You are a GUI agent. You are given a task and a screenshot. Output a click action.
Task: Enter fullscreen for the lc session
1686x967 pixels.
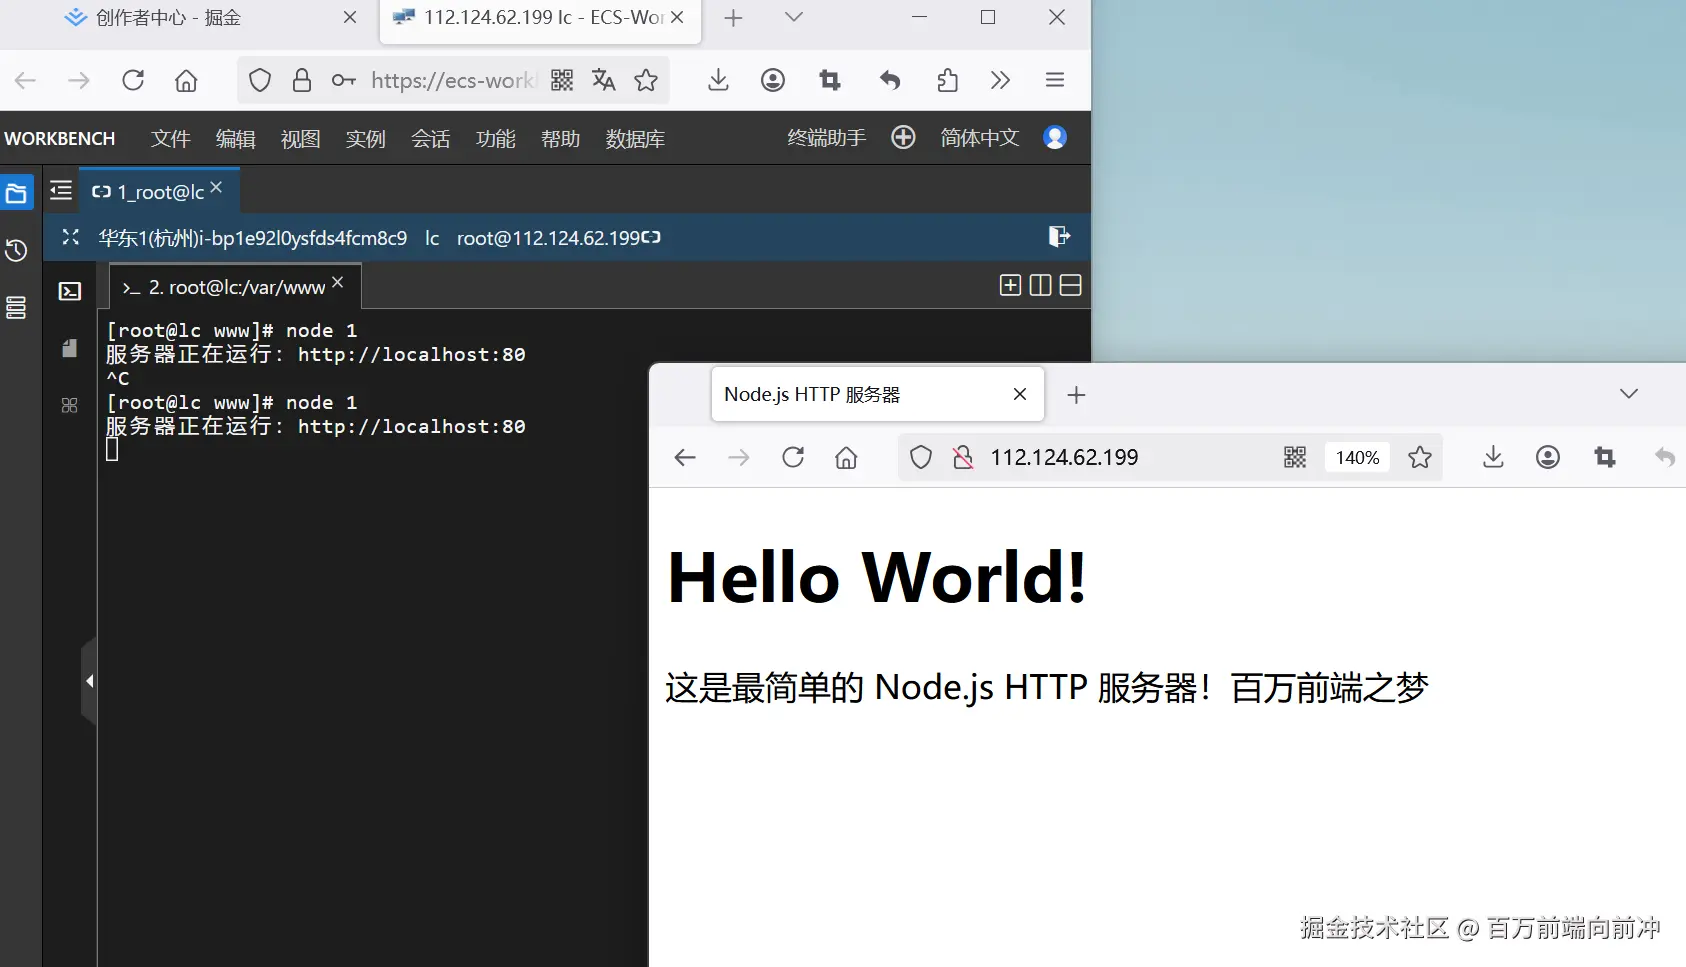(x=69, y=238)
